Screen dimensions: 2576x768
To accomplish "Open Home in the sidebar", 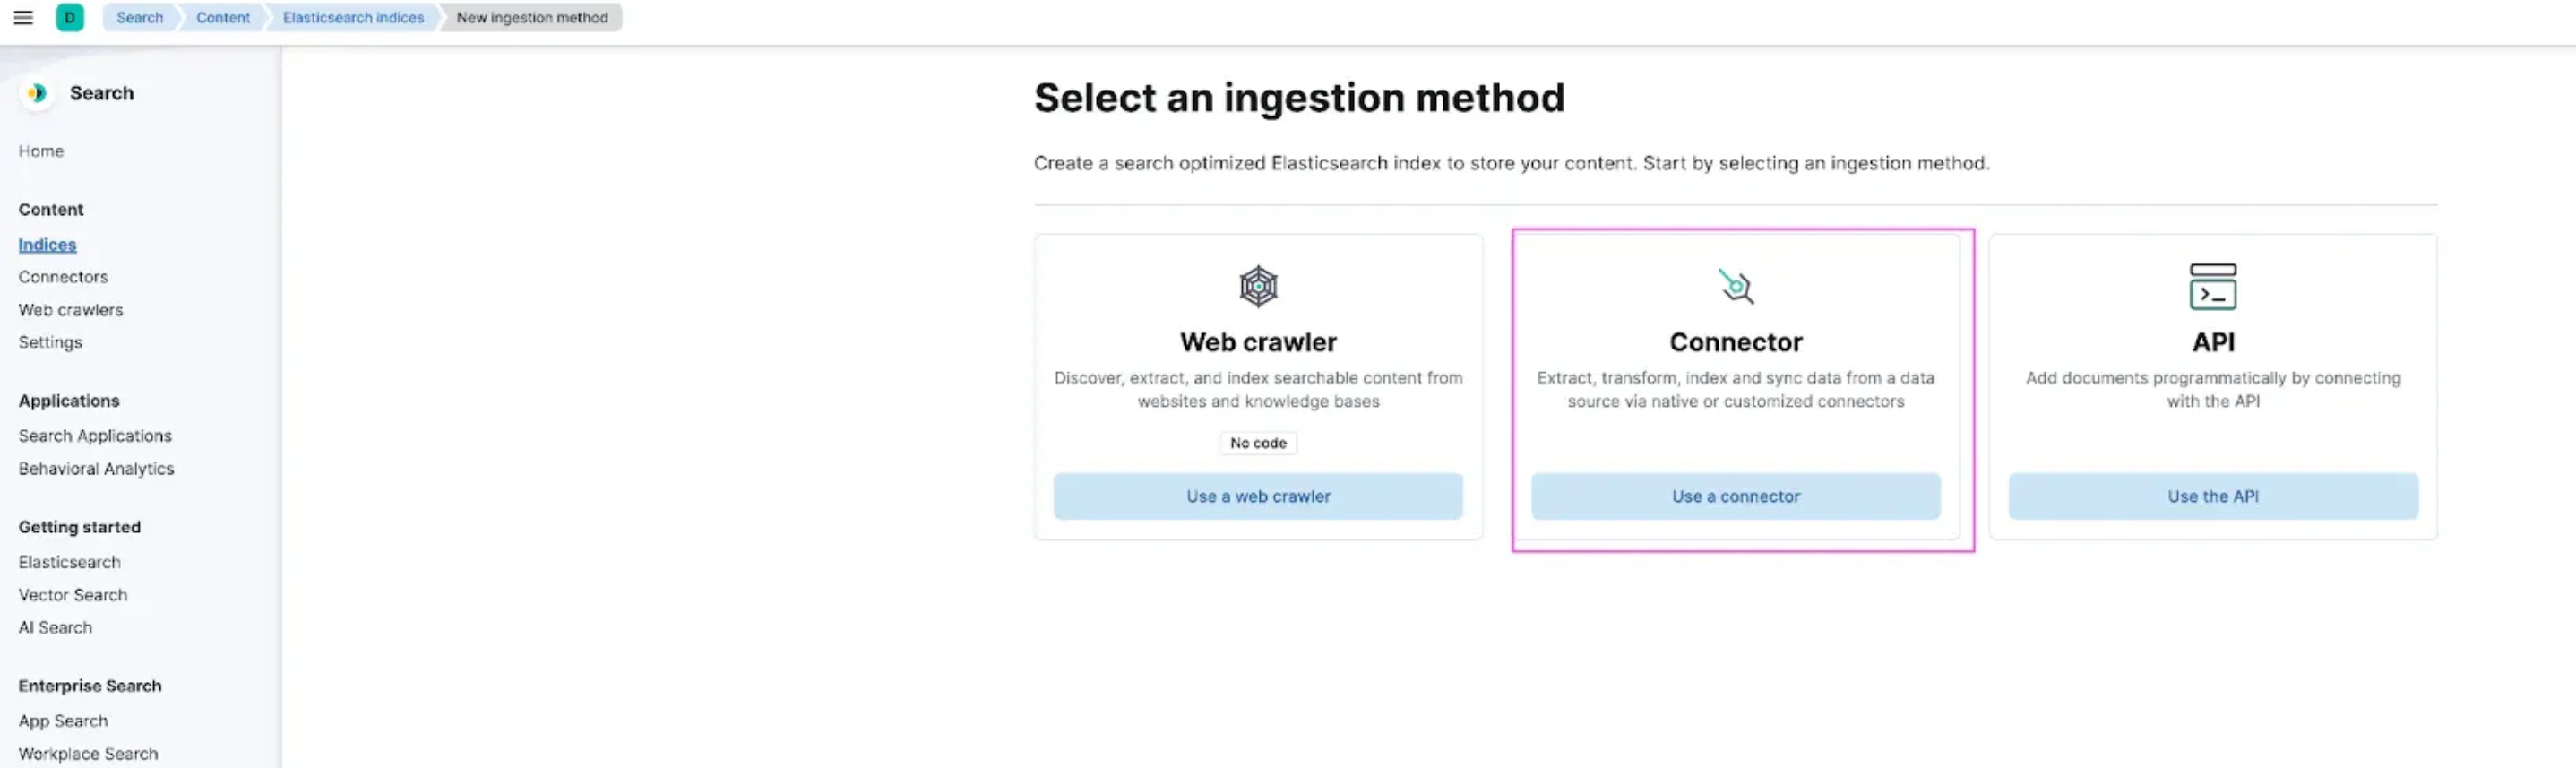I will (41, 151).
